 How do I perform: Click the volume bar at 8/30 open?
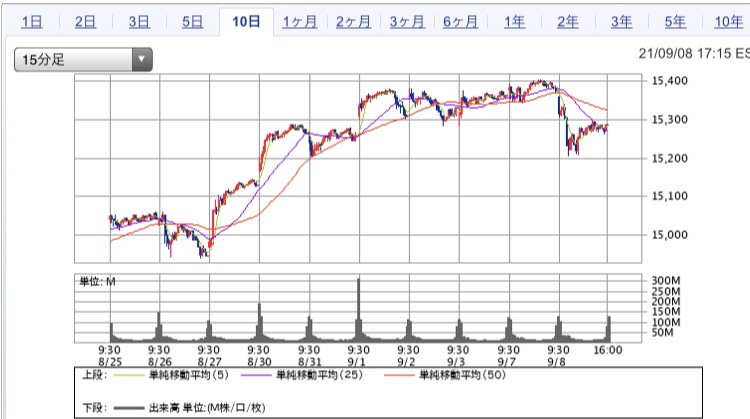point(260,322)
